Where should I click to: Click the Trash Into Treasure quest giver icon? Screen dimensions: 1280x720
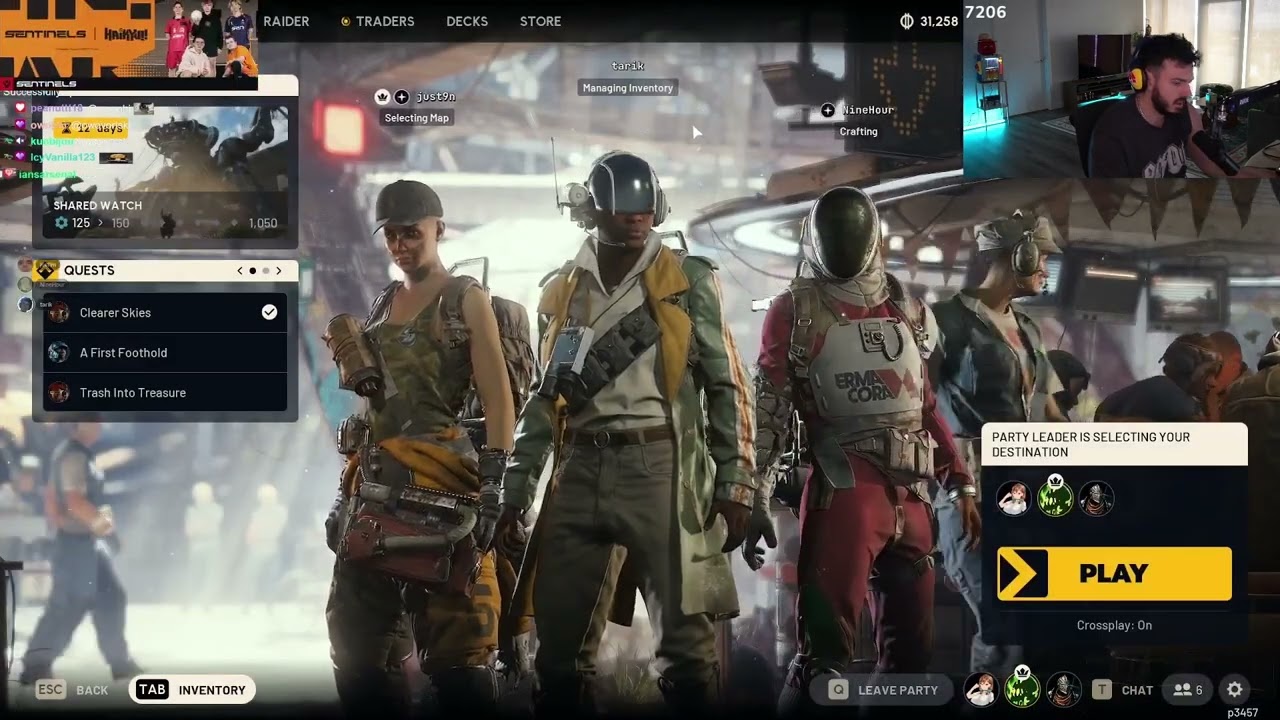point(59,393)
